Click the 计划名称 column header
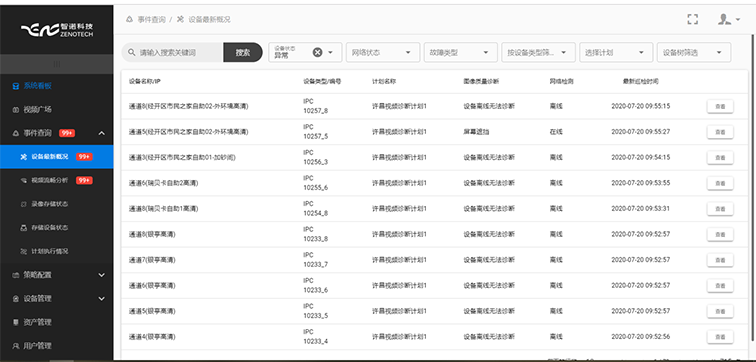This screenshot has height=362, width=756. (384, 81)
